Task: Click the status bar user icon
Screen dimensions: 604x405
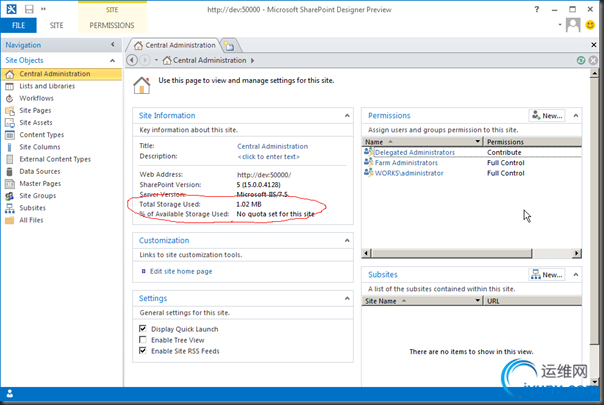Action: pyautogui.click(x=10, y=394)
